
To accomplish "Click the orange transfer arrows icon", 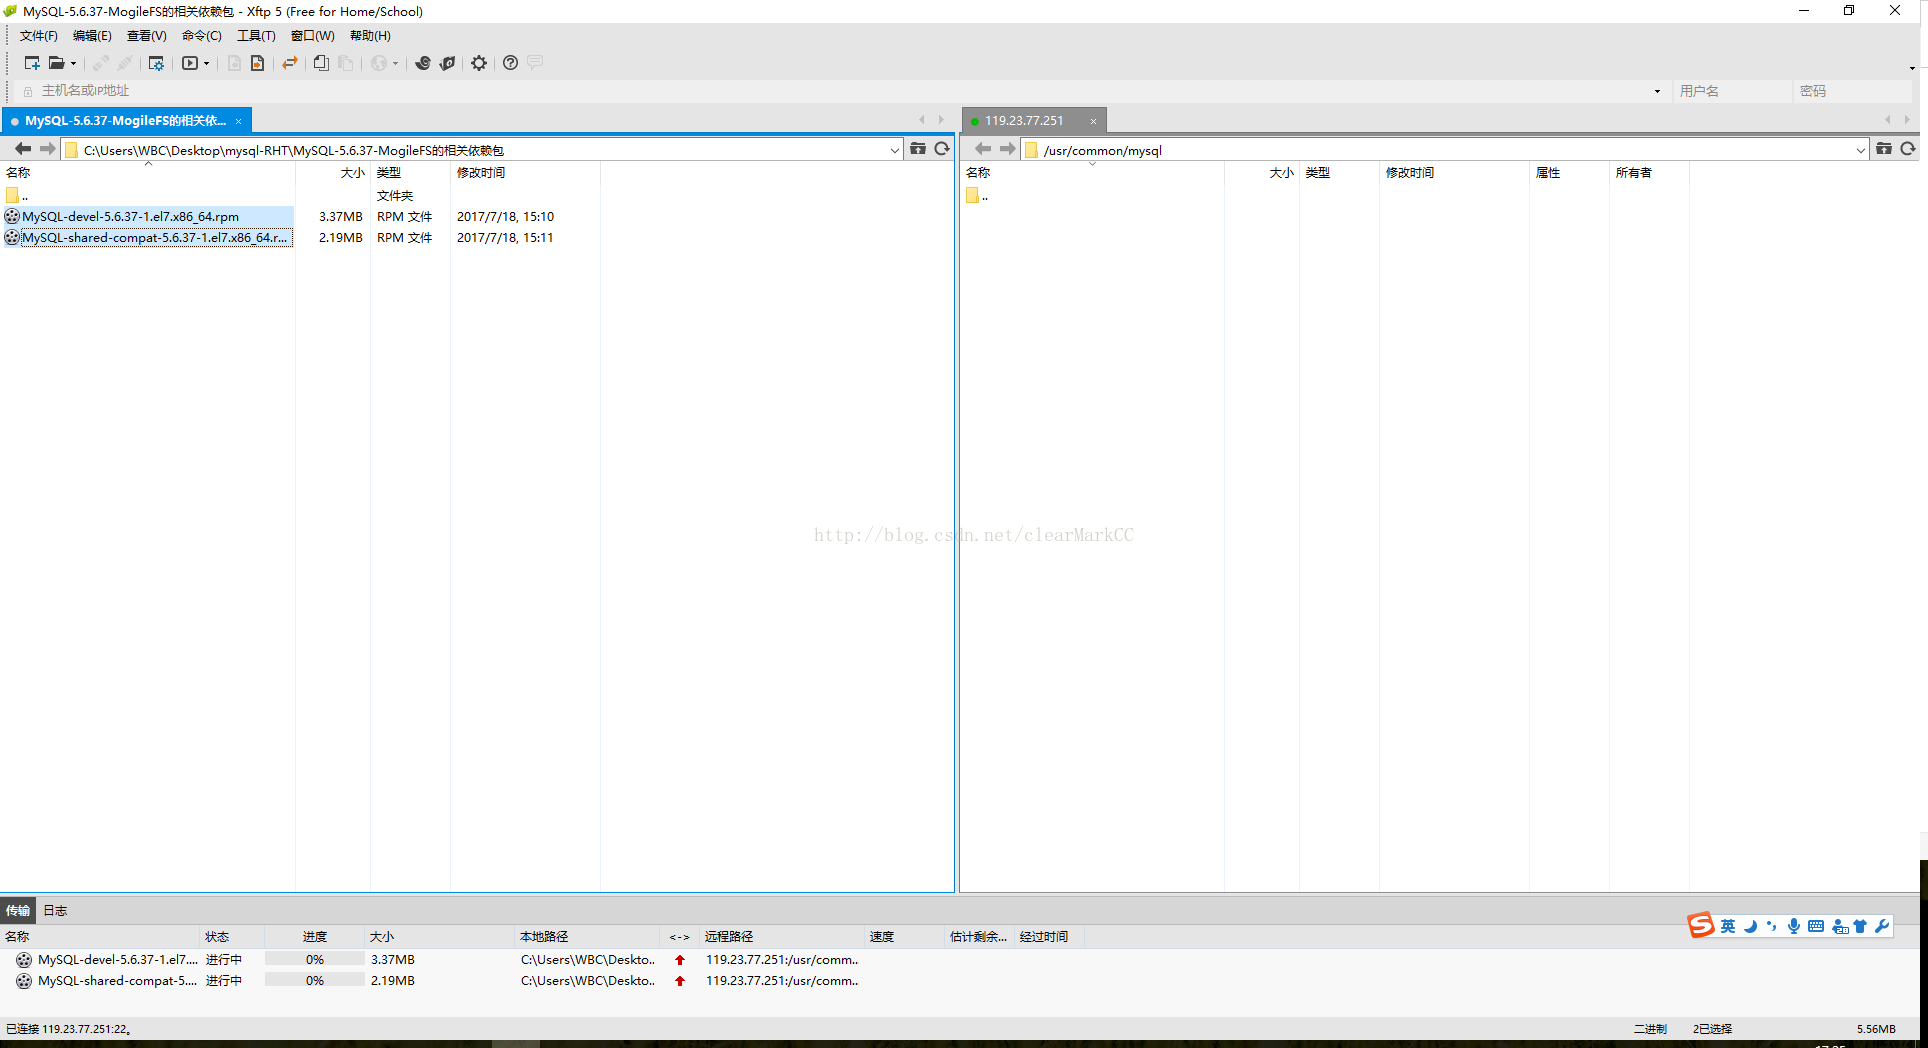I will 290,63.
